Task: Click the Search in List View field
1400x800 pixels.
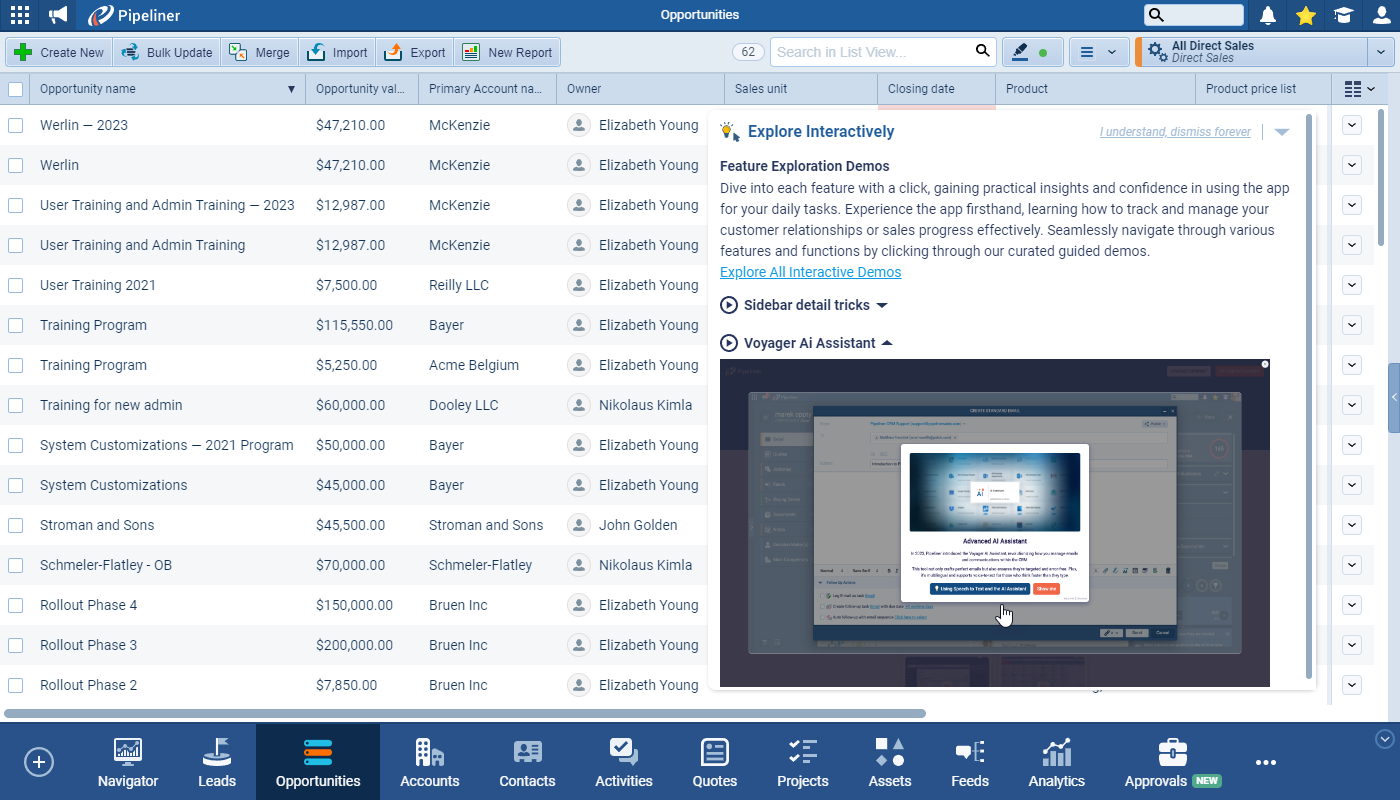Action: (870, 52)
